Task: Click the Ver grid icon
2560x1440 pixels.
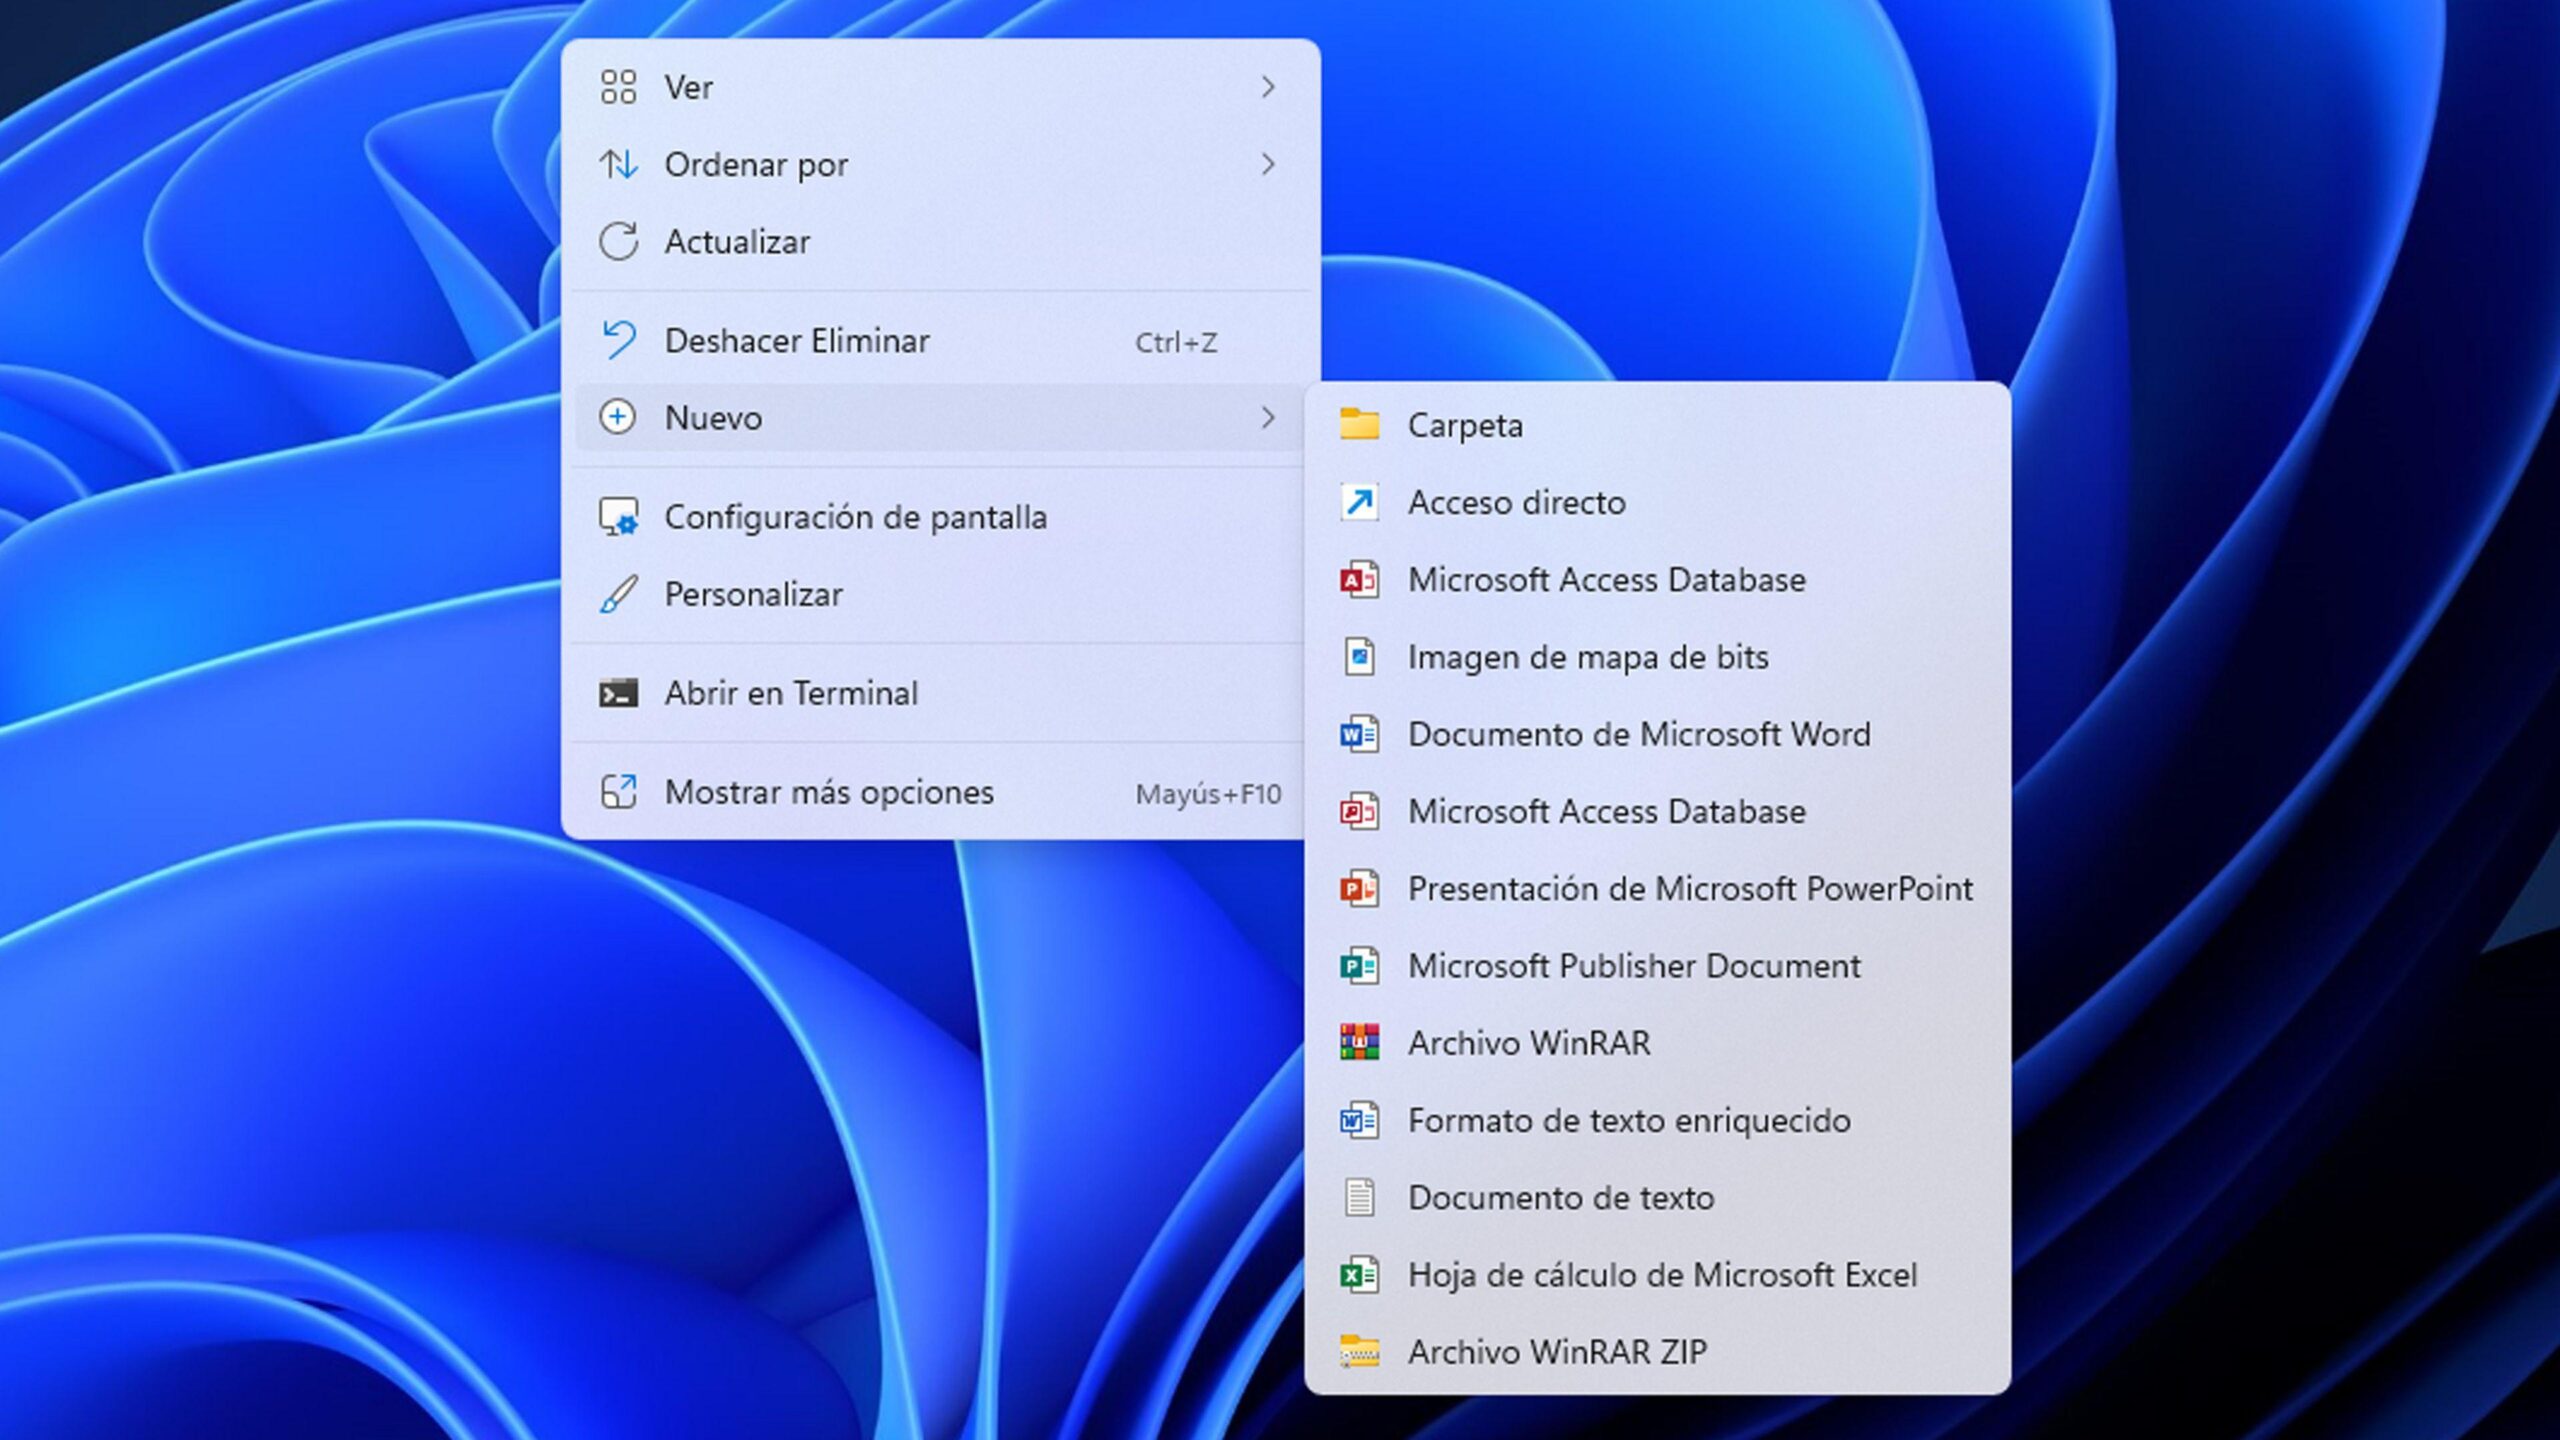Action: point(618,87)
